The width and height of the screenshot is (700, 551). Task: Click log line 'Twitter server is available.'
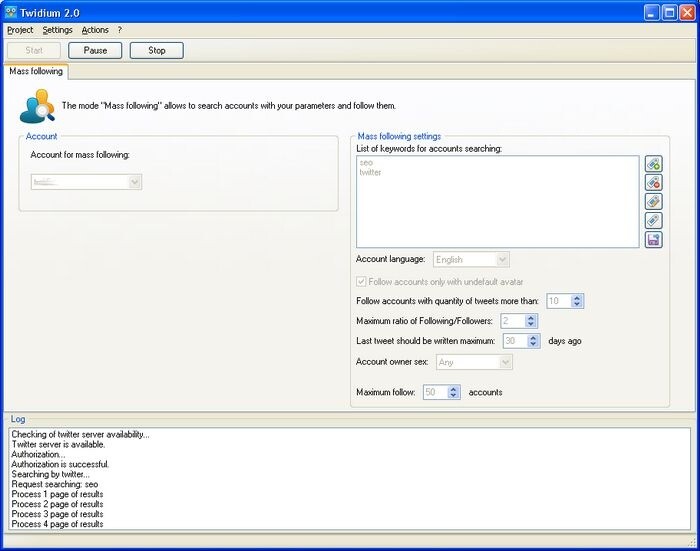58,444
